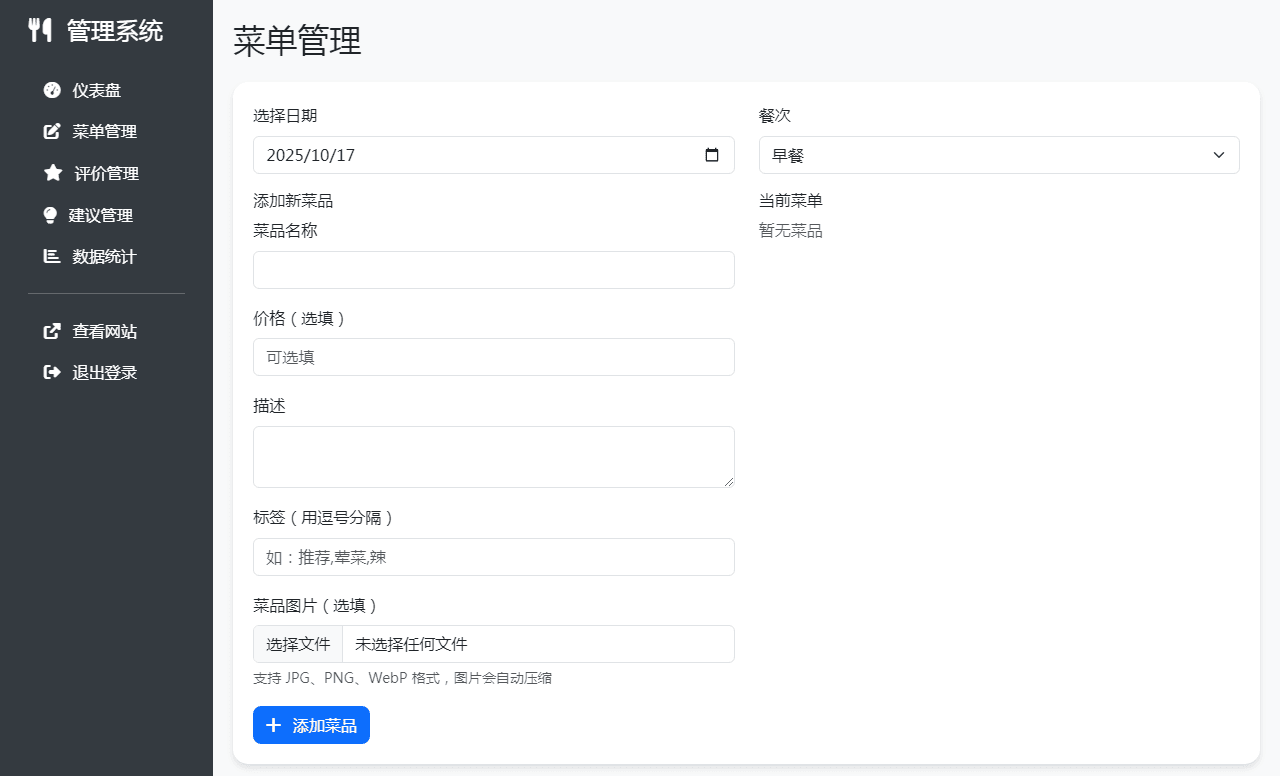Open 数据统计 from the sidebar menu
This screenshot has height=776, width=1280.
103,256
